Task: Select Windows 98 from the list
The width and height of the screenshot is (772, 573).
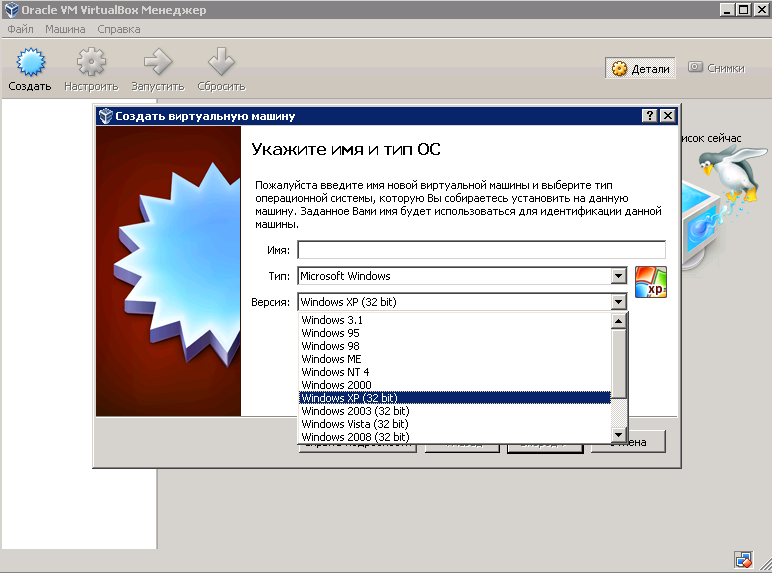Action: 455,346
